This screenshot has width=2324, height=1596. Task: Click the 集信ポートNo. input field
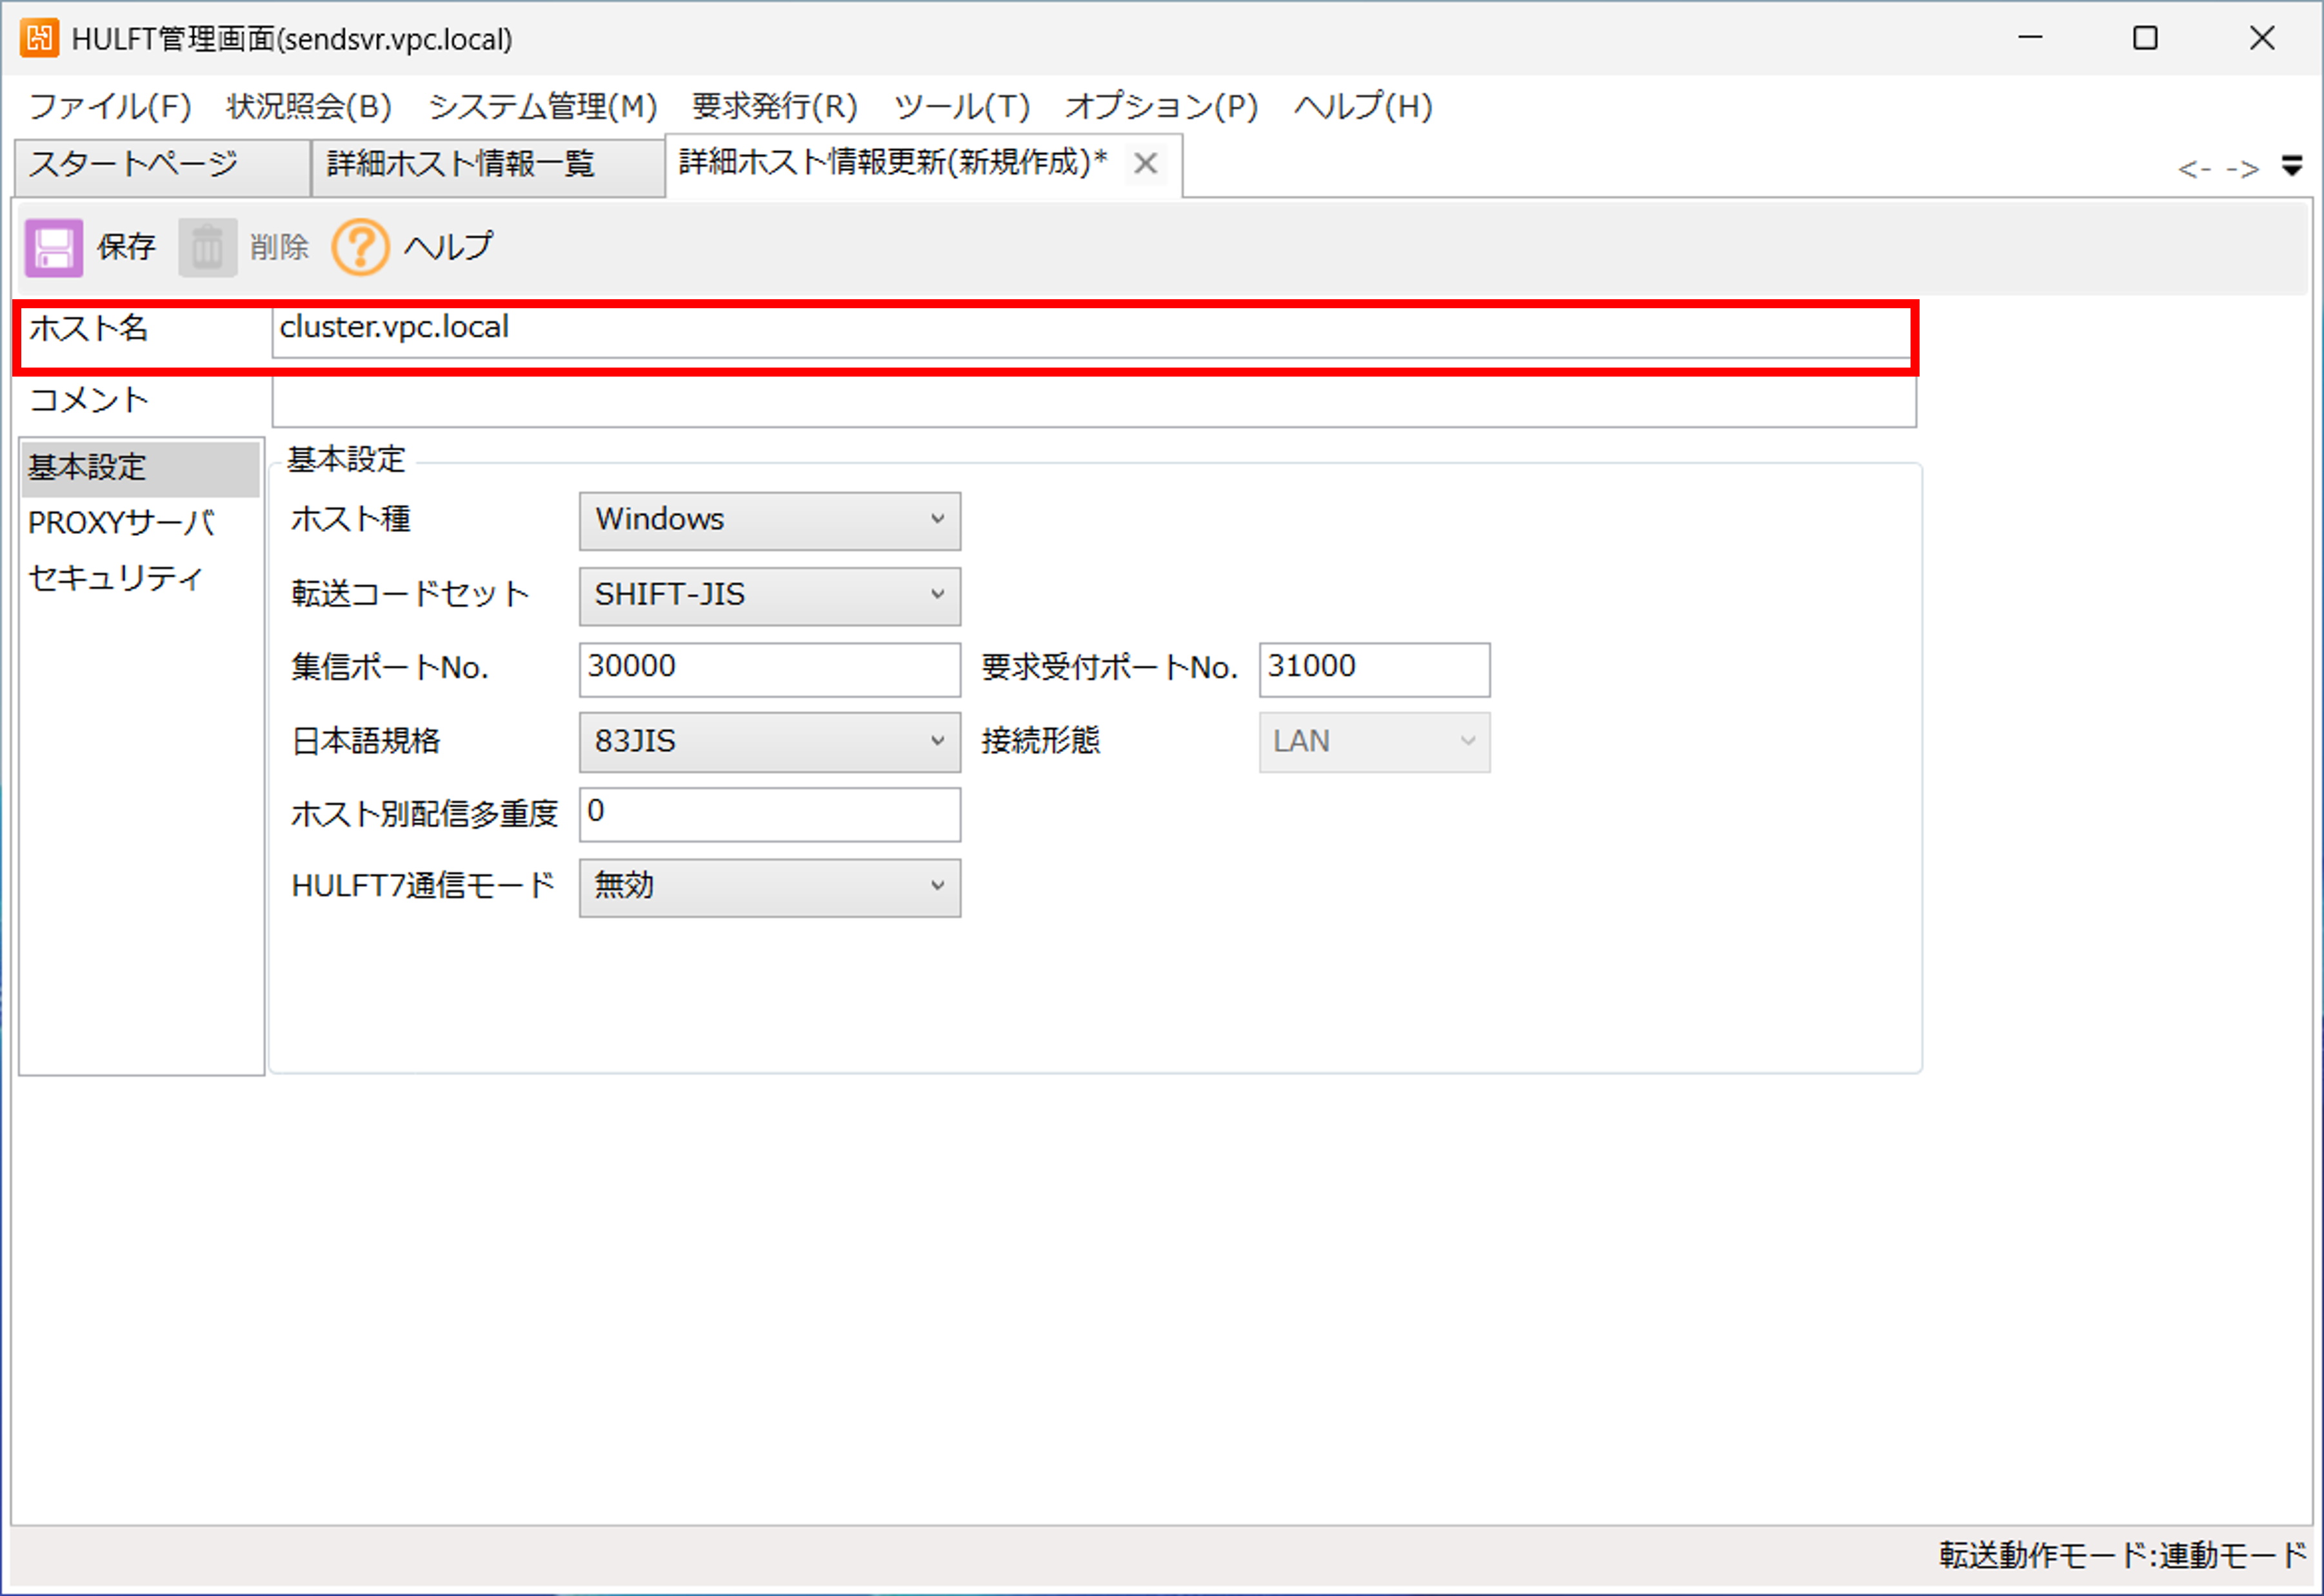(x=768, y=668)
